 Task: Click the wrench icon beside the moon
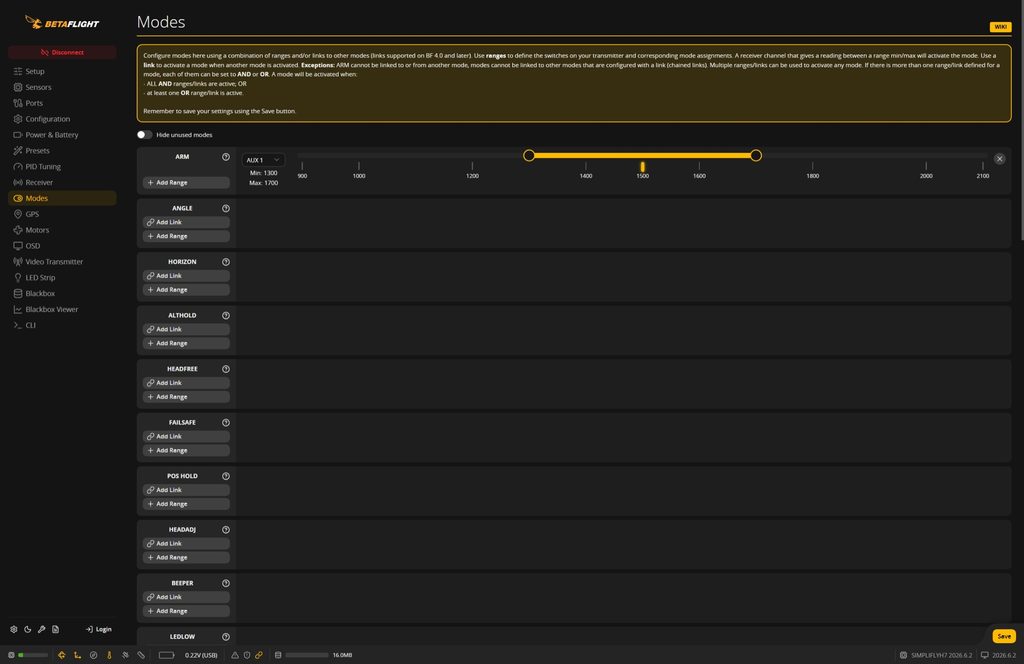coord(42,629)
